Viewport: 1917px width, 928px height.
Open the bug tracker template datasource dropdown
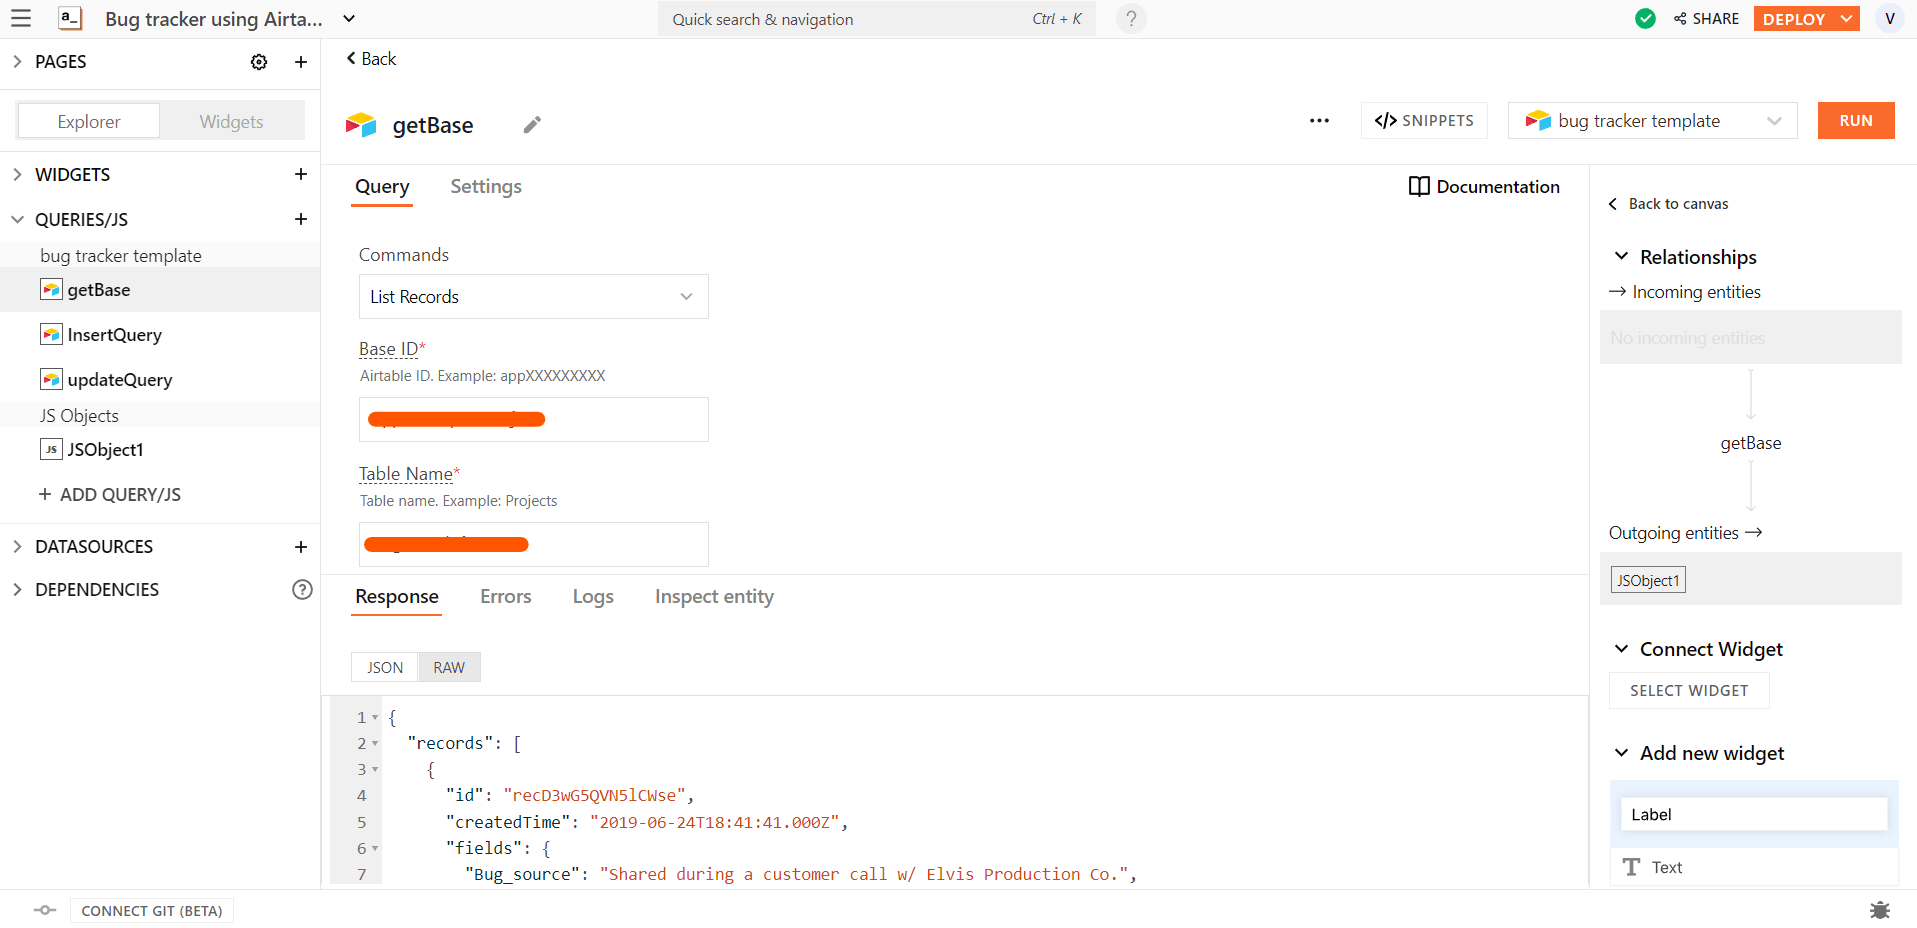click(x=1652, y=121)
